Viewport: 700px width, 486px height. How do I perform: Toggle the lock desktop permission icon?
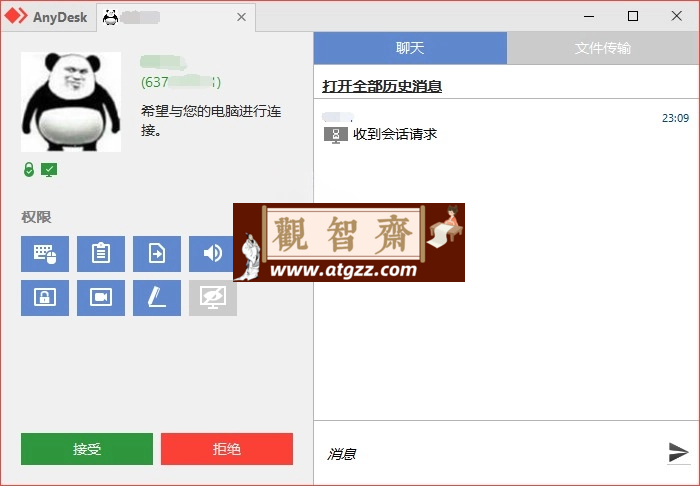[45, 298]
